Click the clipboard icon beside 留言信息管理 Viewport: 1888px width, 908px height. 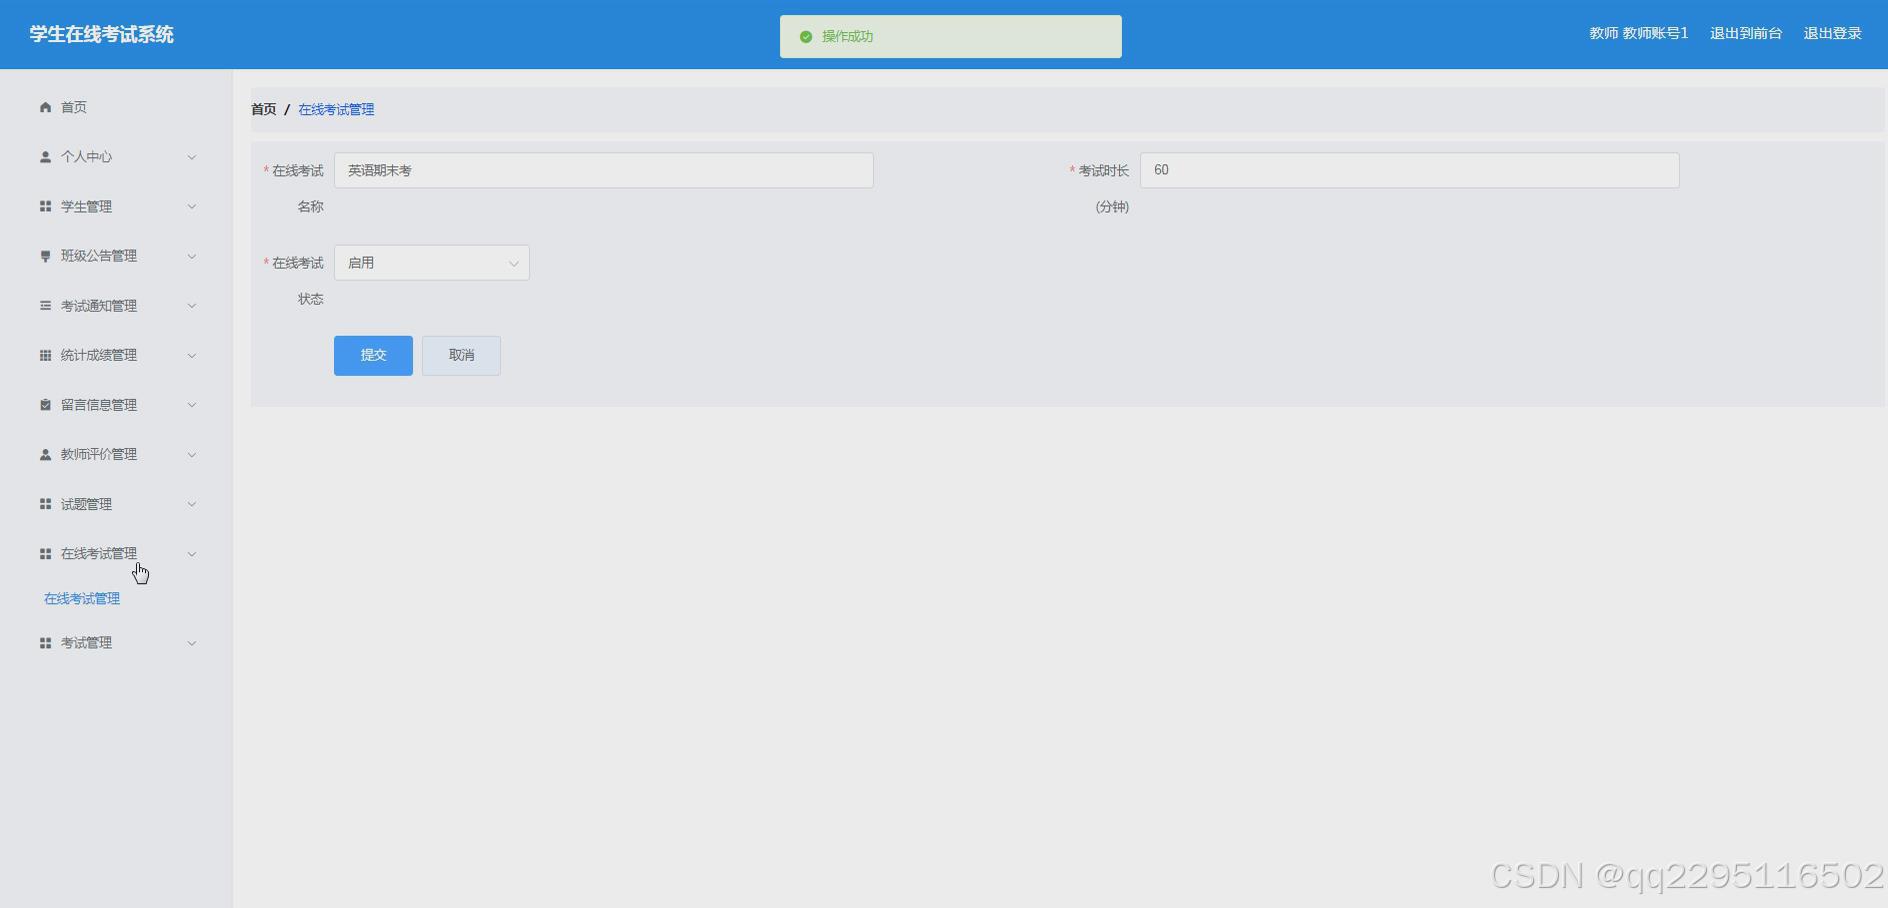click(x=45, y=405)
